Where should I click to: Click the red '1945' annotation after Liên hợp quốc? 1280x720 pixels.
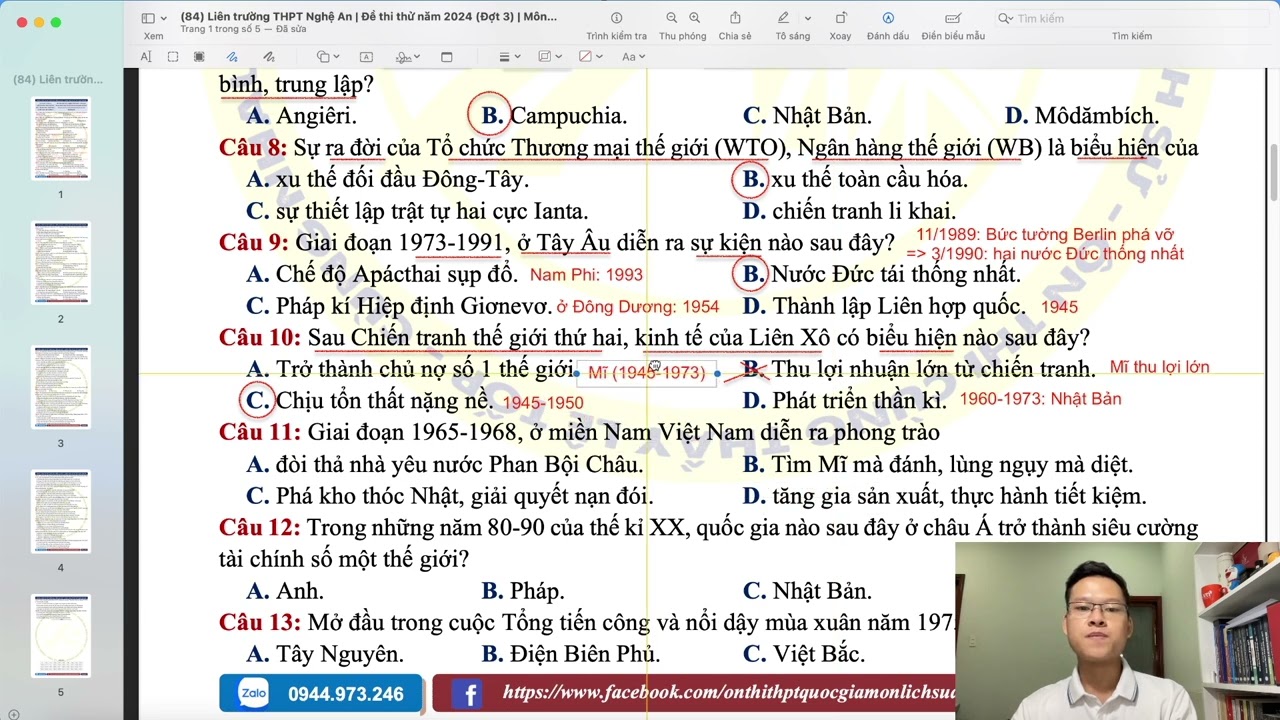[1059, 307]
